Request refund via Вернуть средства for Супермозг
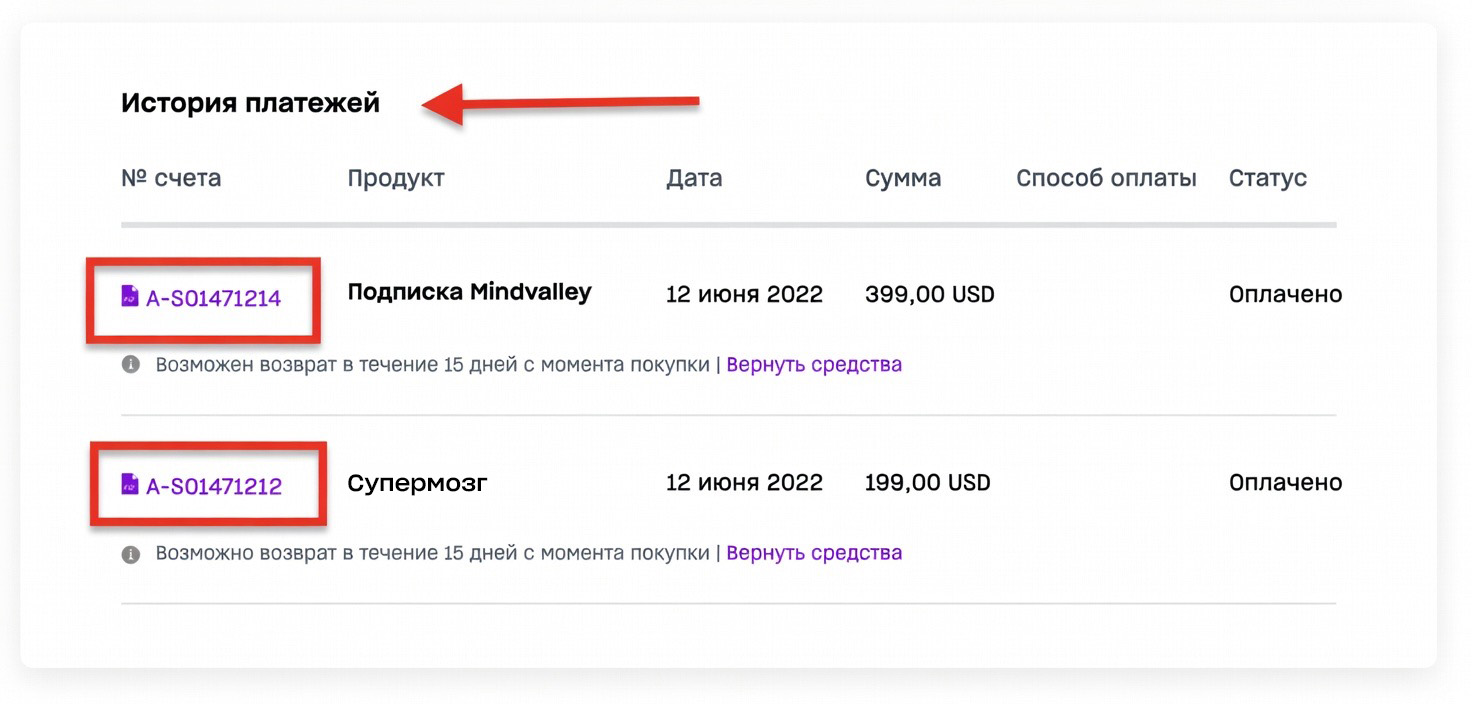 (814, 553)
